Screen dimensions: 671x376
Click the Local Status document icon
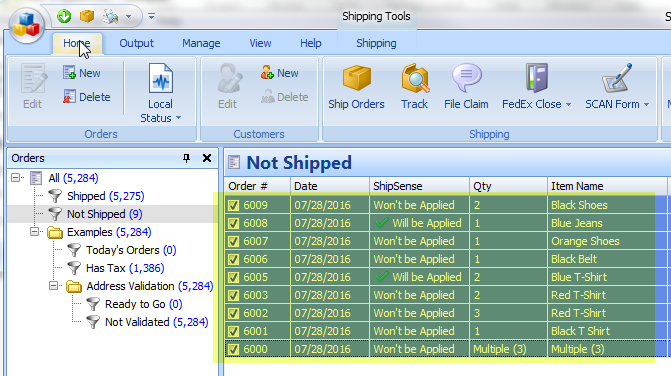[x=161, y=78]
